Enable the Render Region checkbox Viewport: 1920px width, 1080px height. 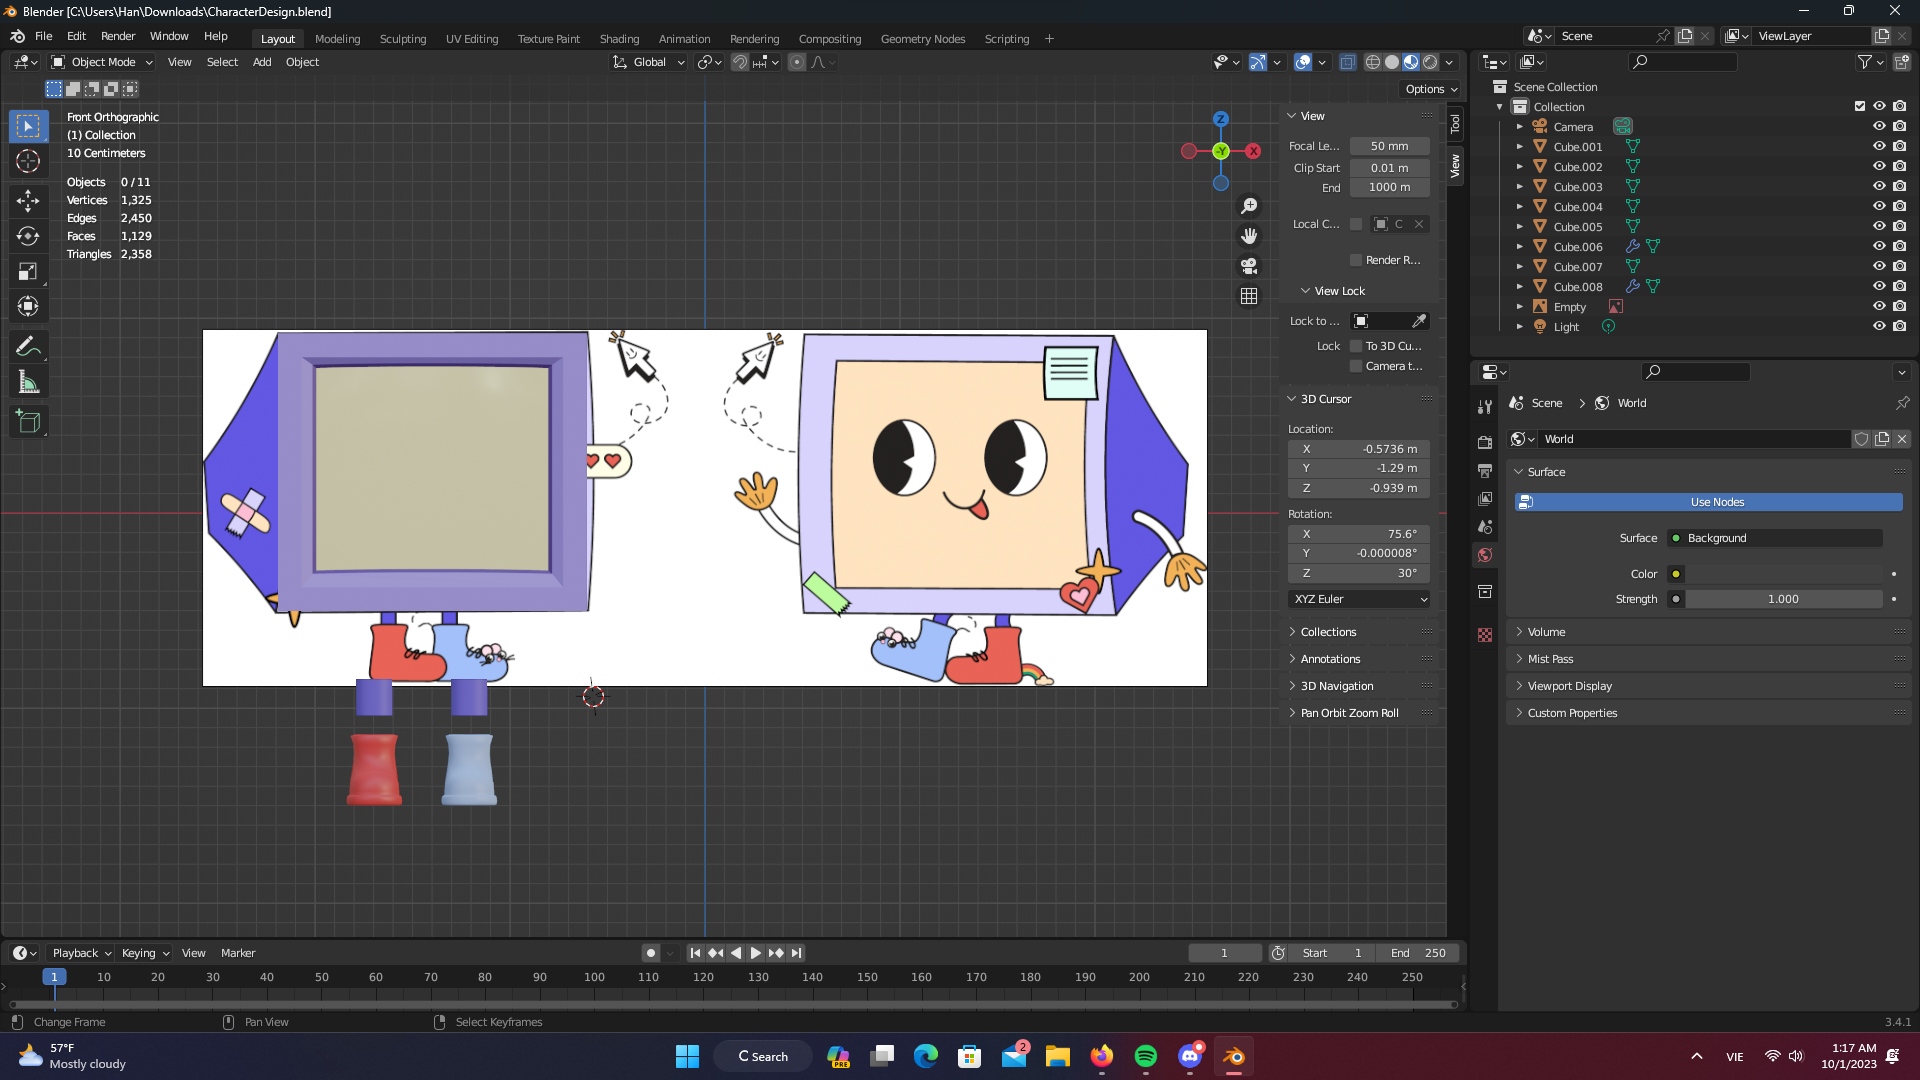[x=1356, y=260]
